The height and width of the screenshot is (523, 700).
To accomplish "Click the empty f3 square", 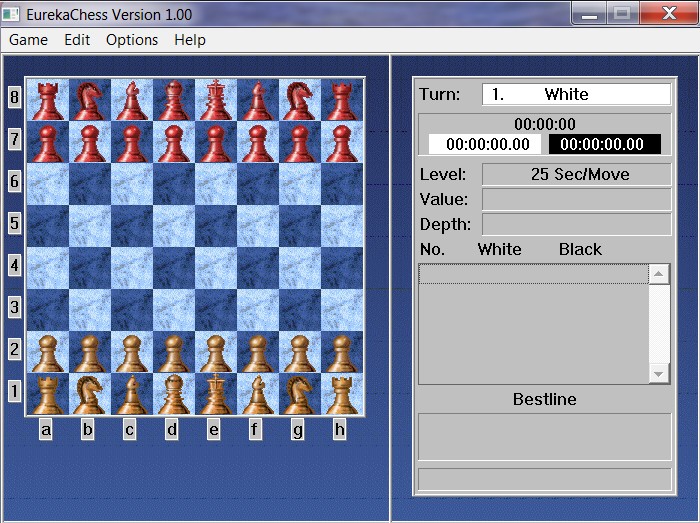I will pos(258,310).
